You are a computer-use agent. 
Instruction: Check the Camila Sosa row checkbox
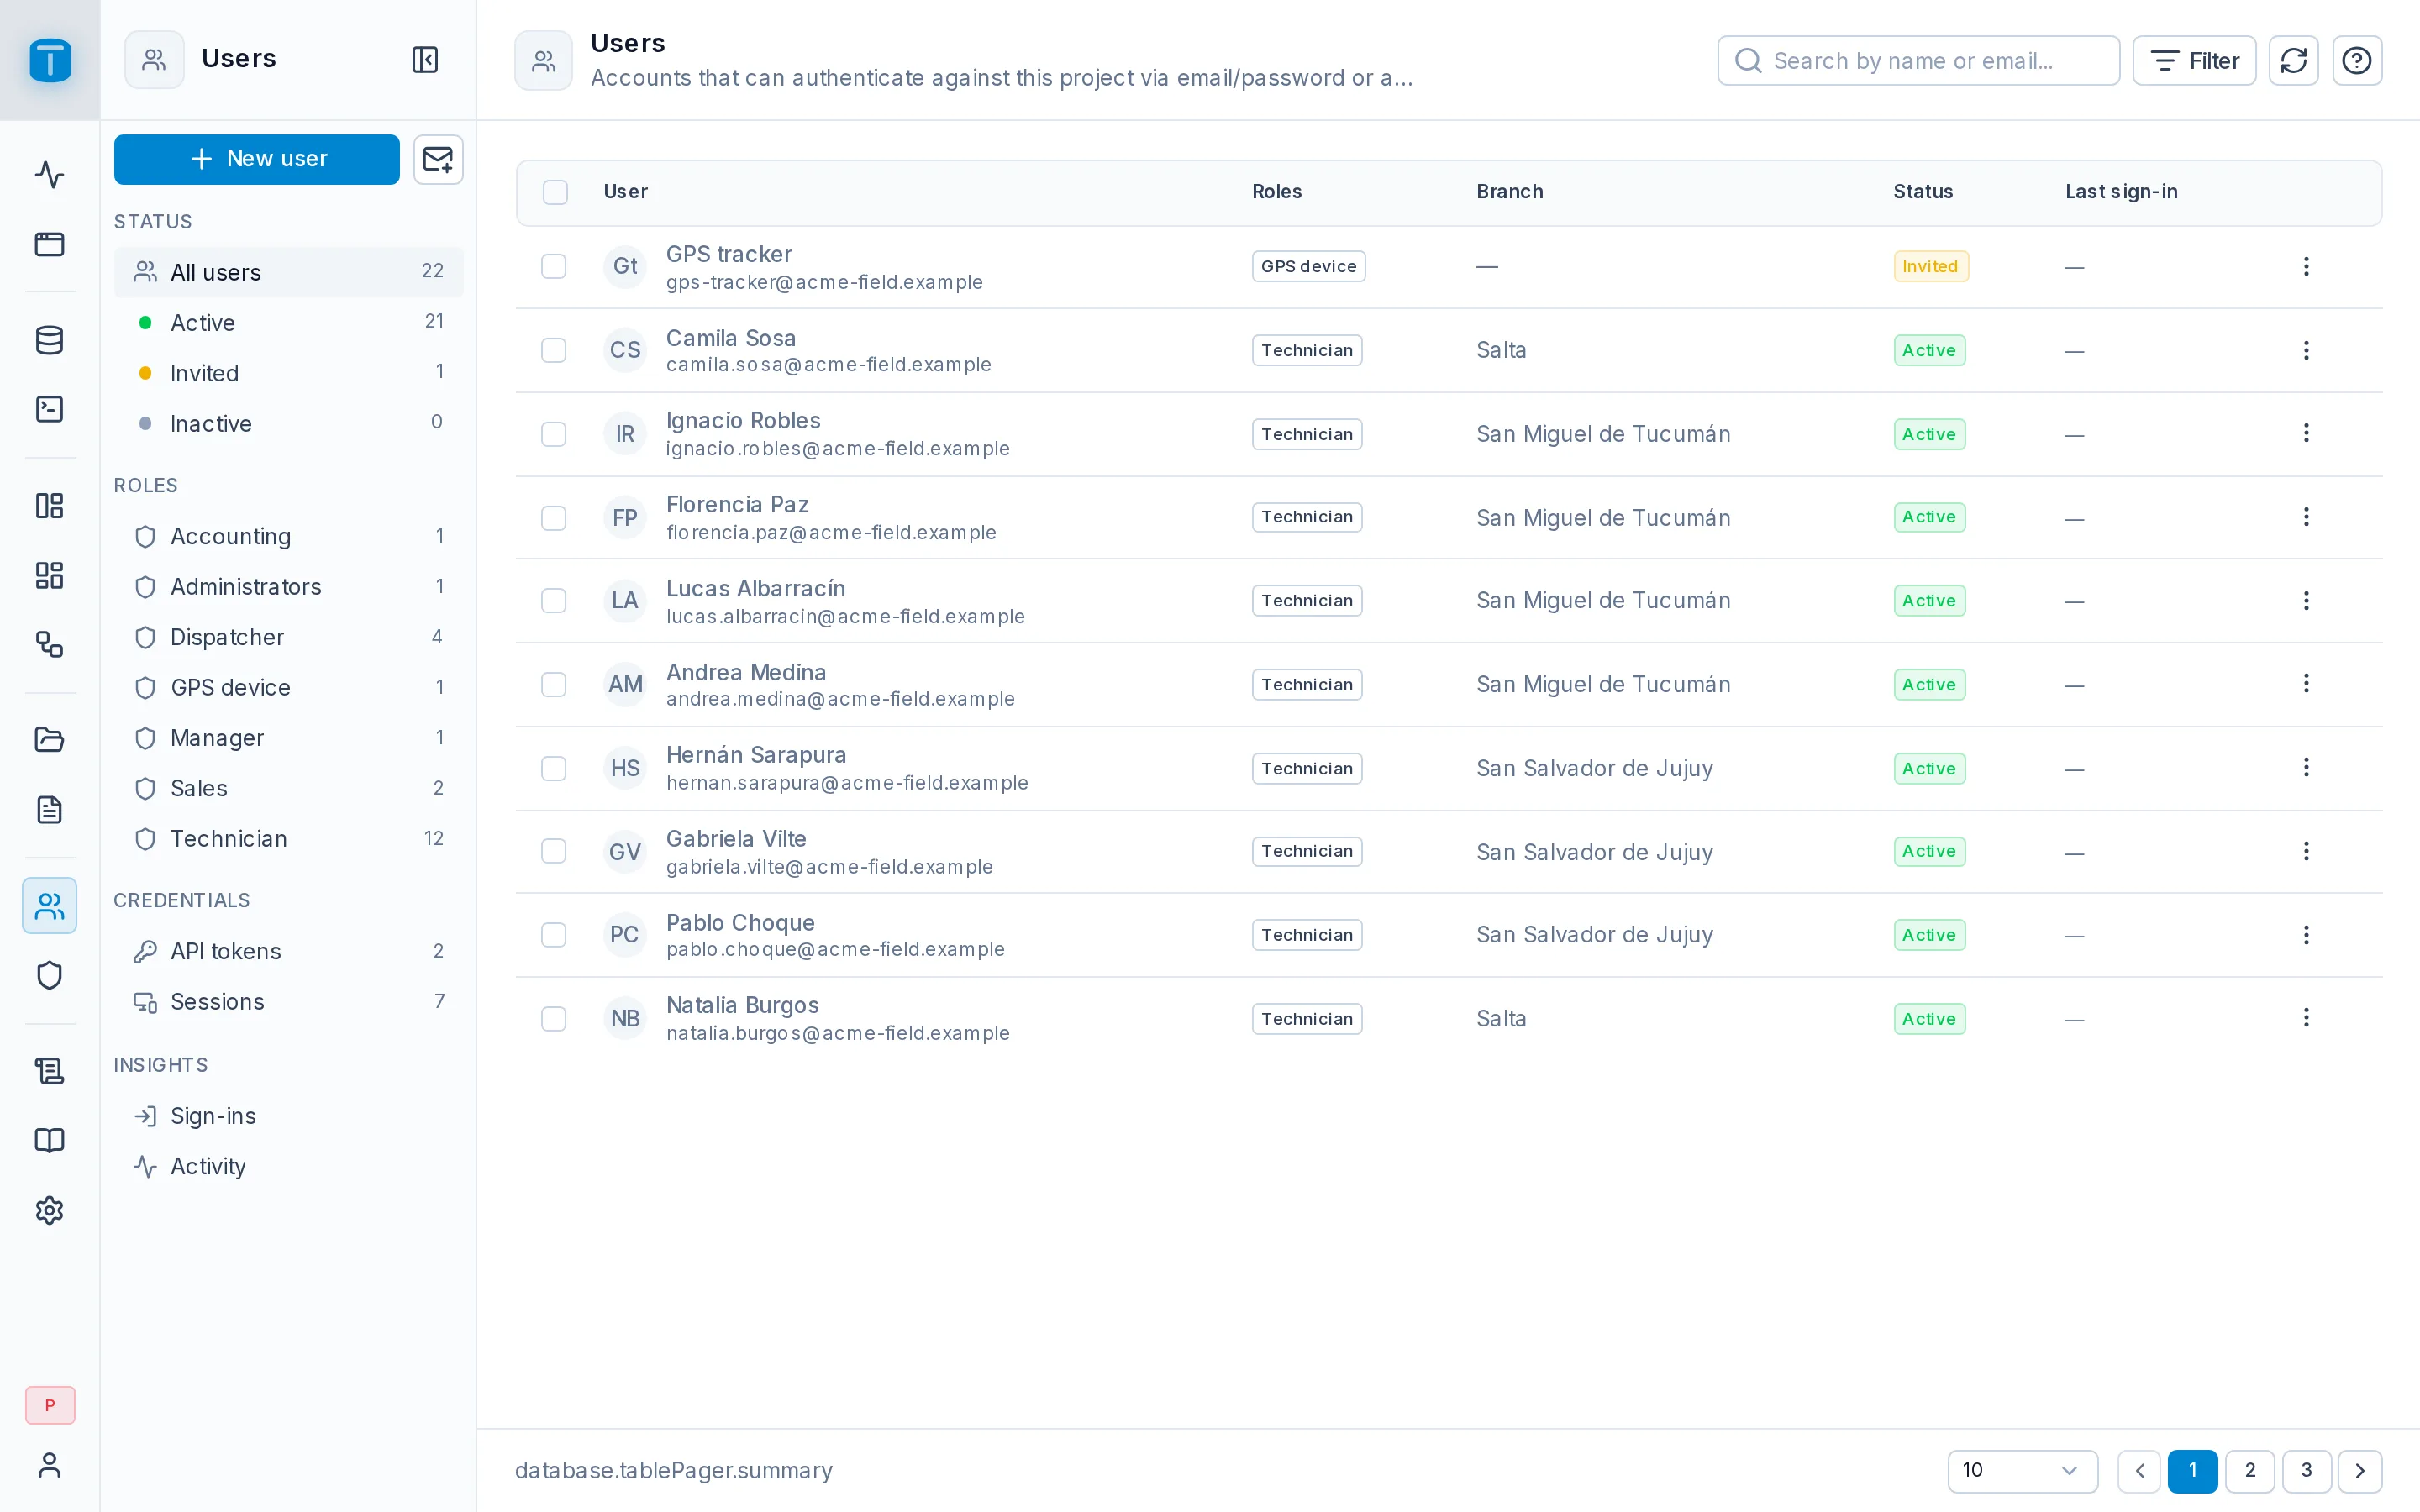click(x=554, y=350)
